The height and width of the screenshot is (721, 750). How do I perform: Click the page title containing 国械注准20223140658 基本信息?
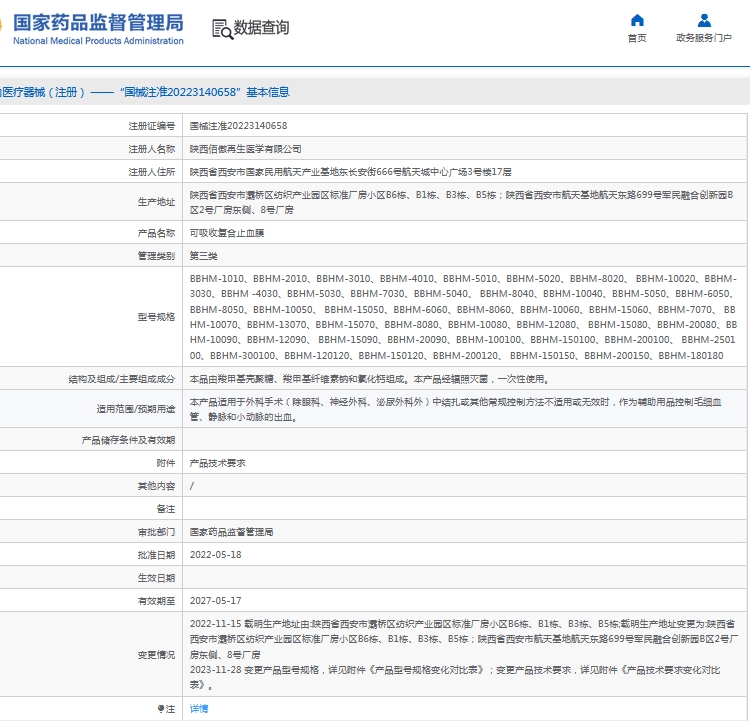145,92
